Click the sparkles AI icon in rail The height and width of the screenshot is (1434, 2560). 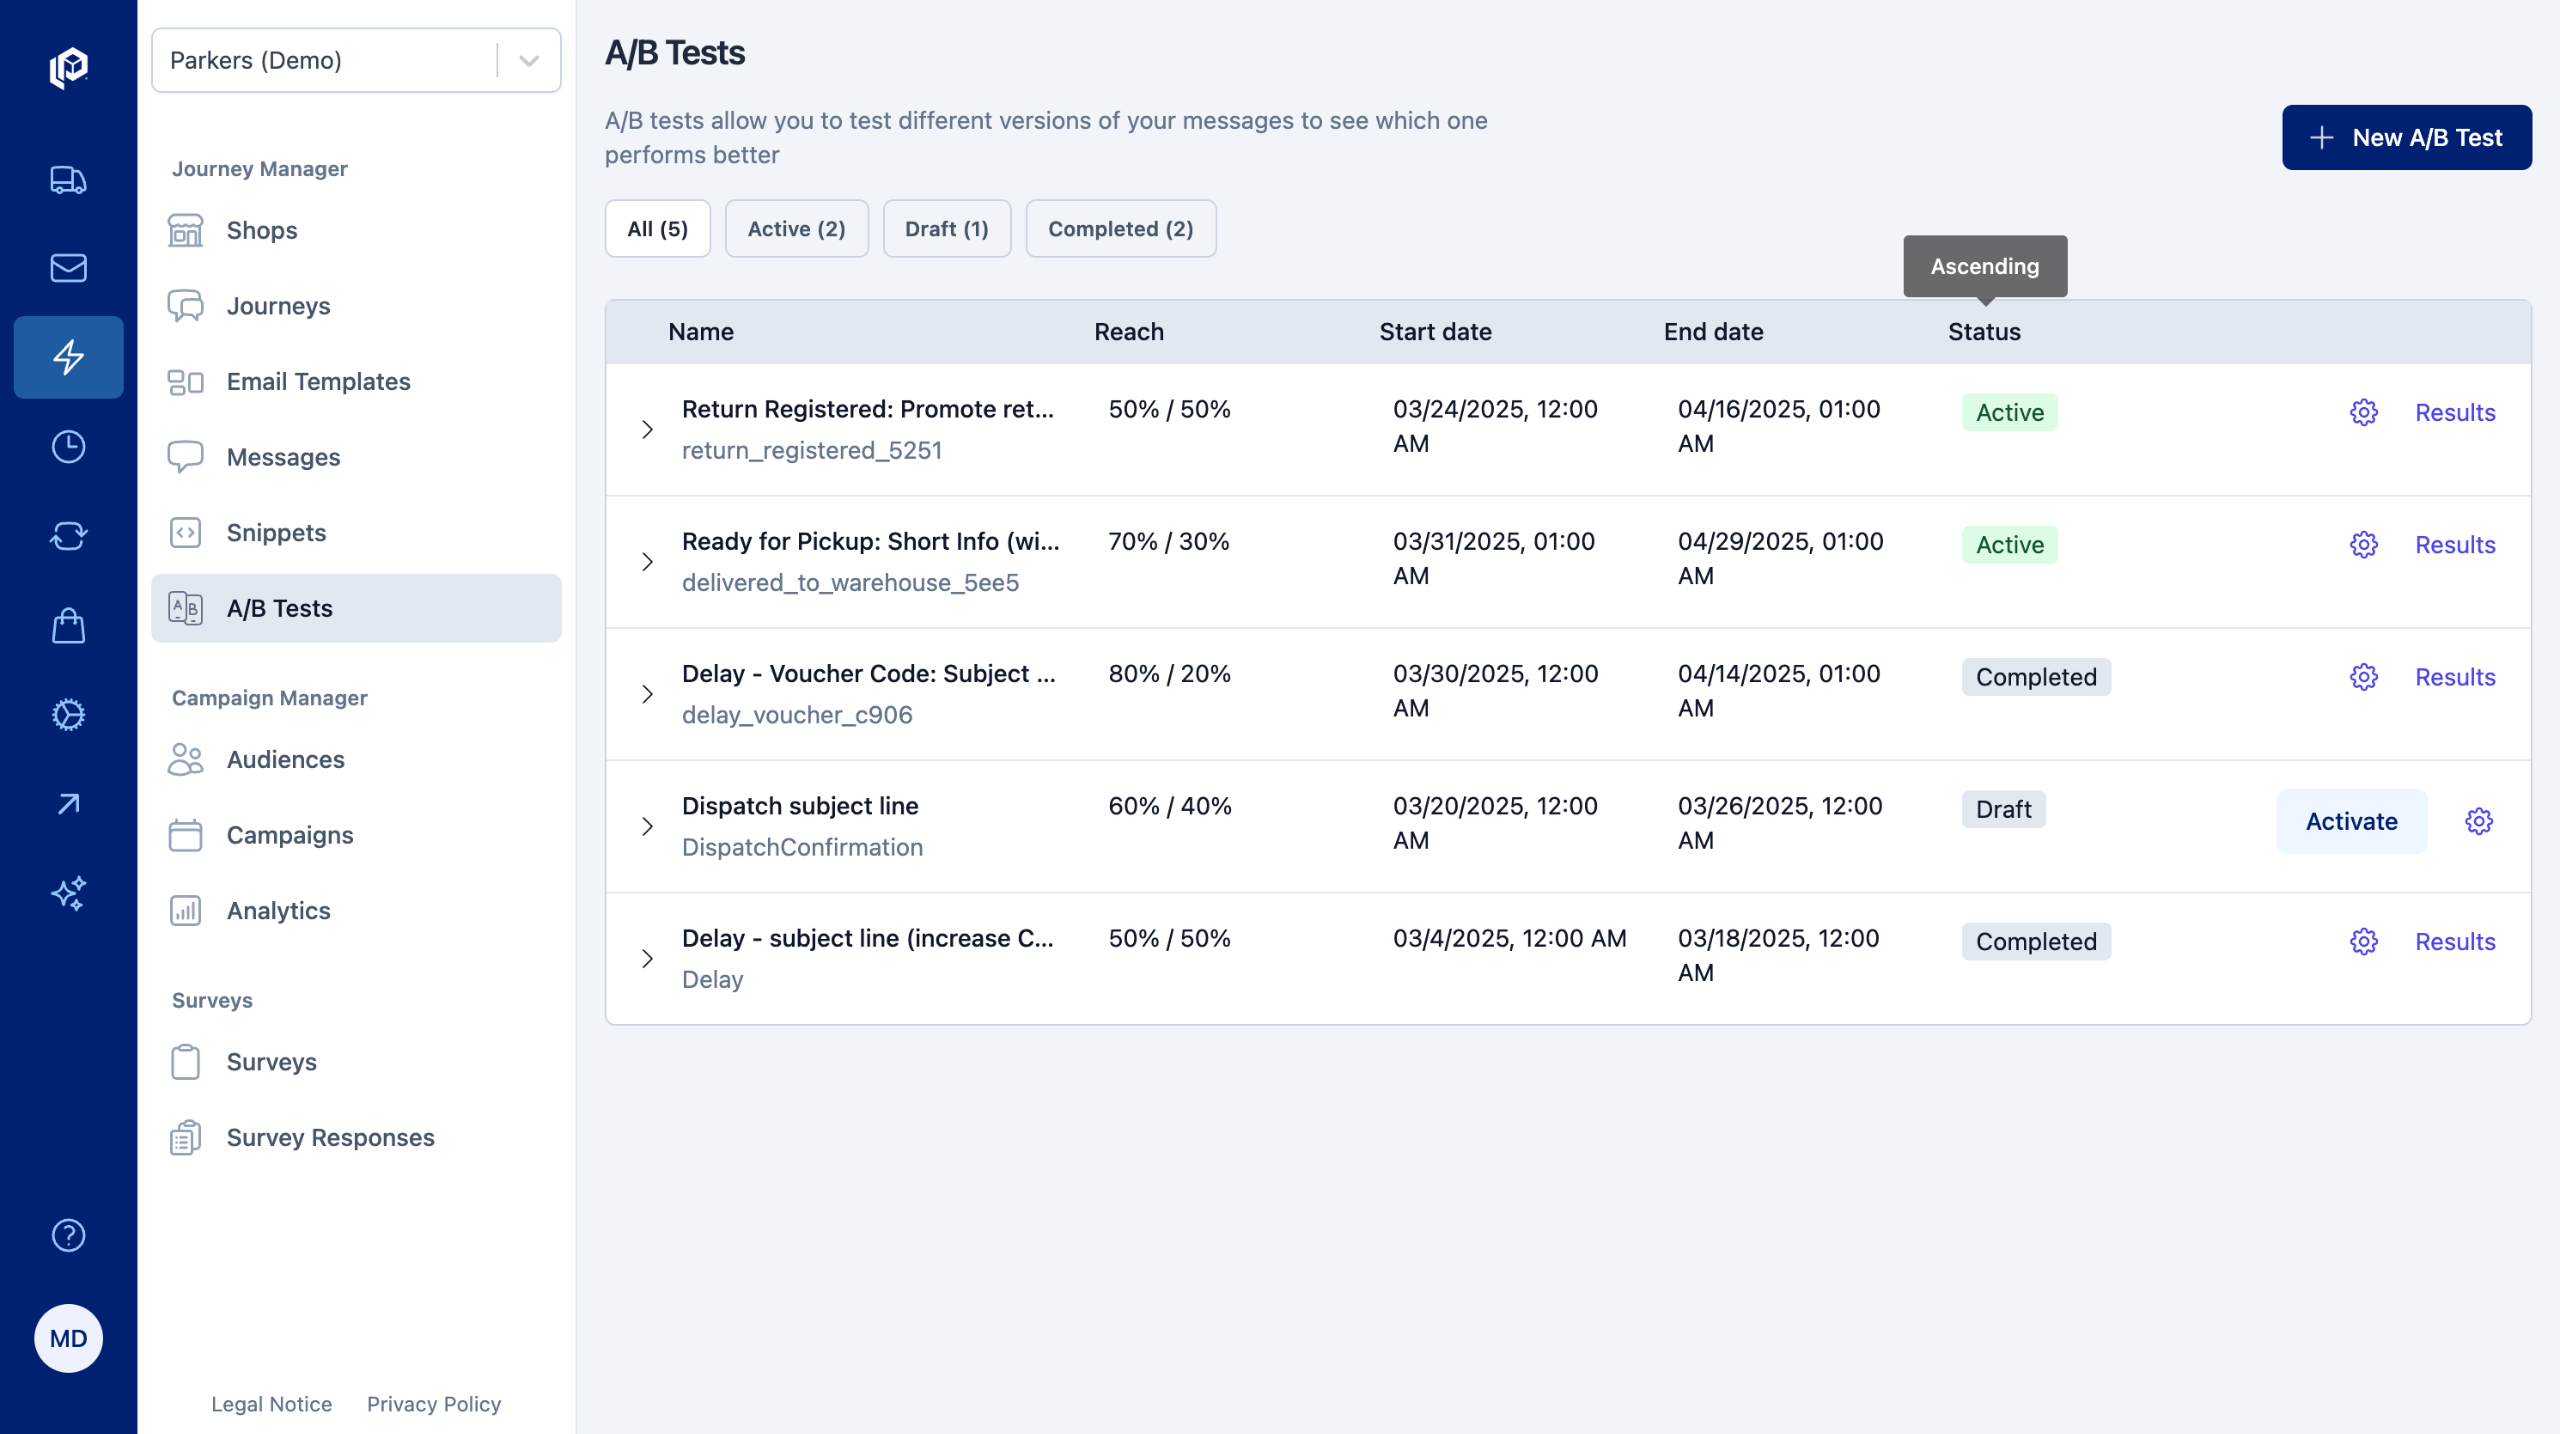point(68,893)
